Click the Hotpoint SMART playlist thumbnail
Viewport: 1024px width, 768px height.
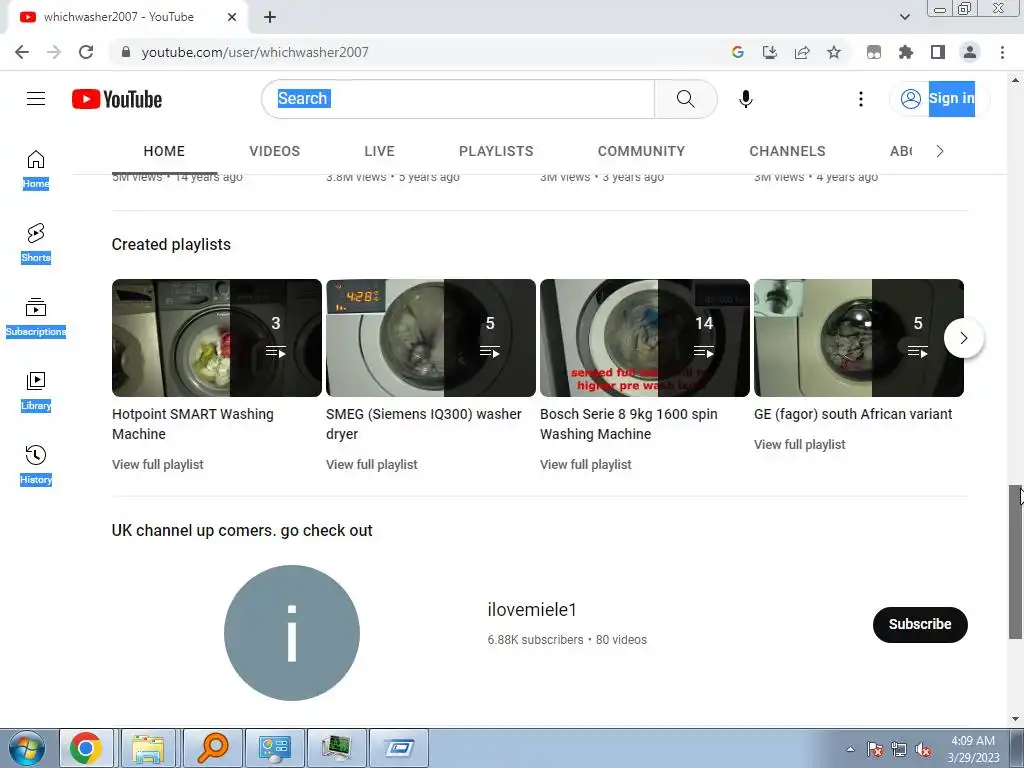(x=217, y=338)
